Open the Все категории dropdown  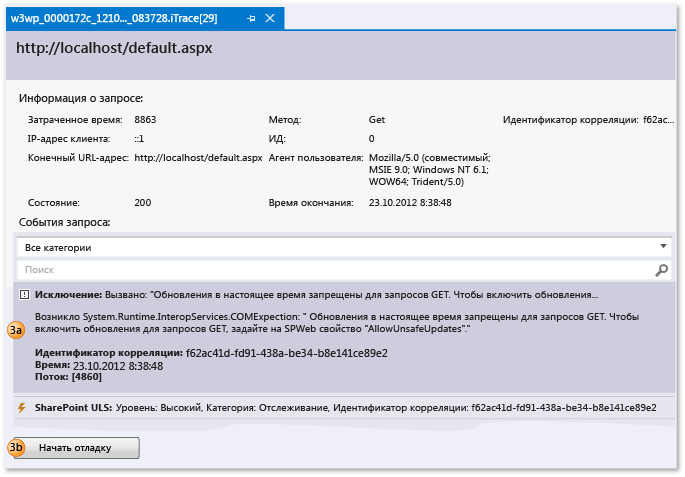click(344, 247)
